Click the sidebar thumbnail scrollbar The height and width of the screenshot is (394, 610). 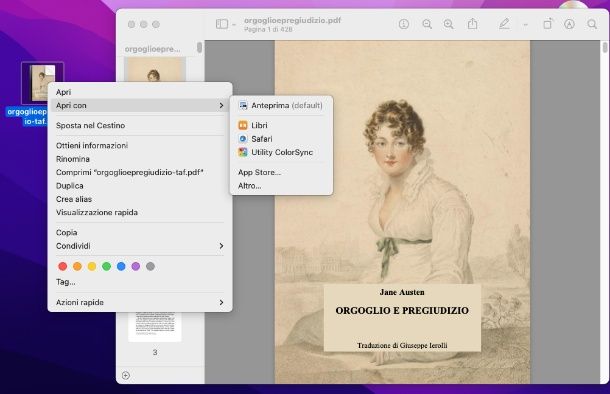tap(199, 47)
